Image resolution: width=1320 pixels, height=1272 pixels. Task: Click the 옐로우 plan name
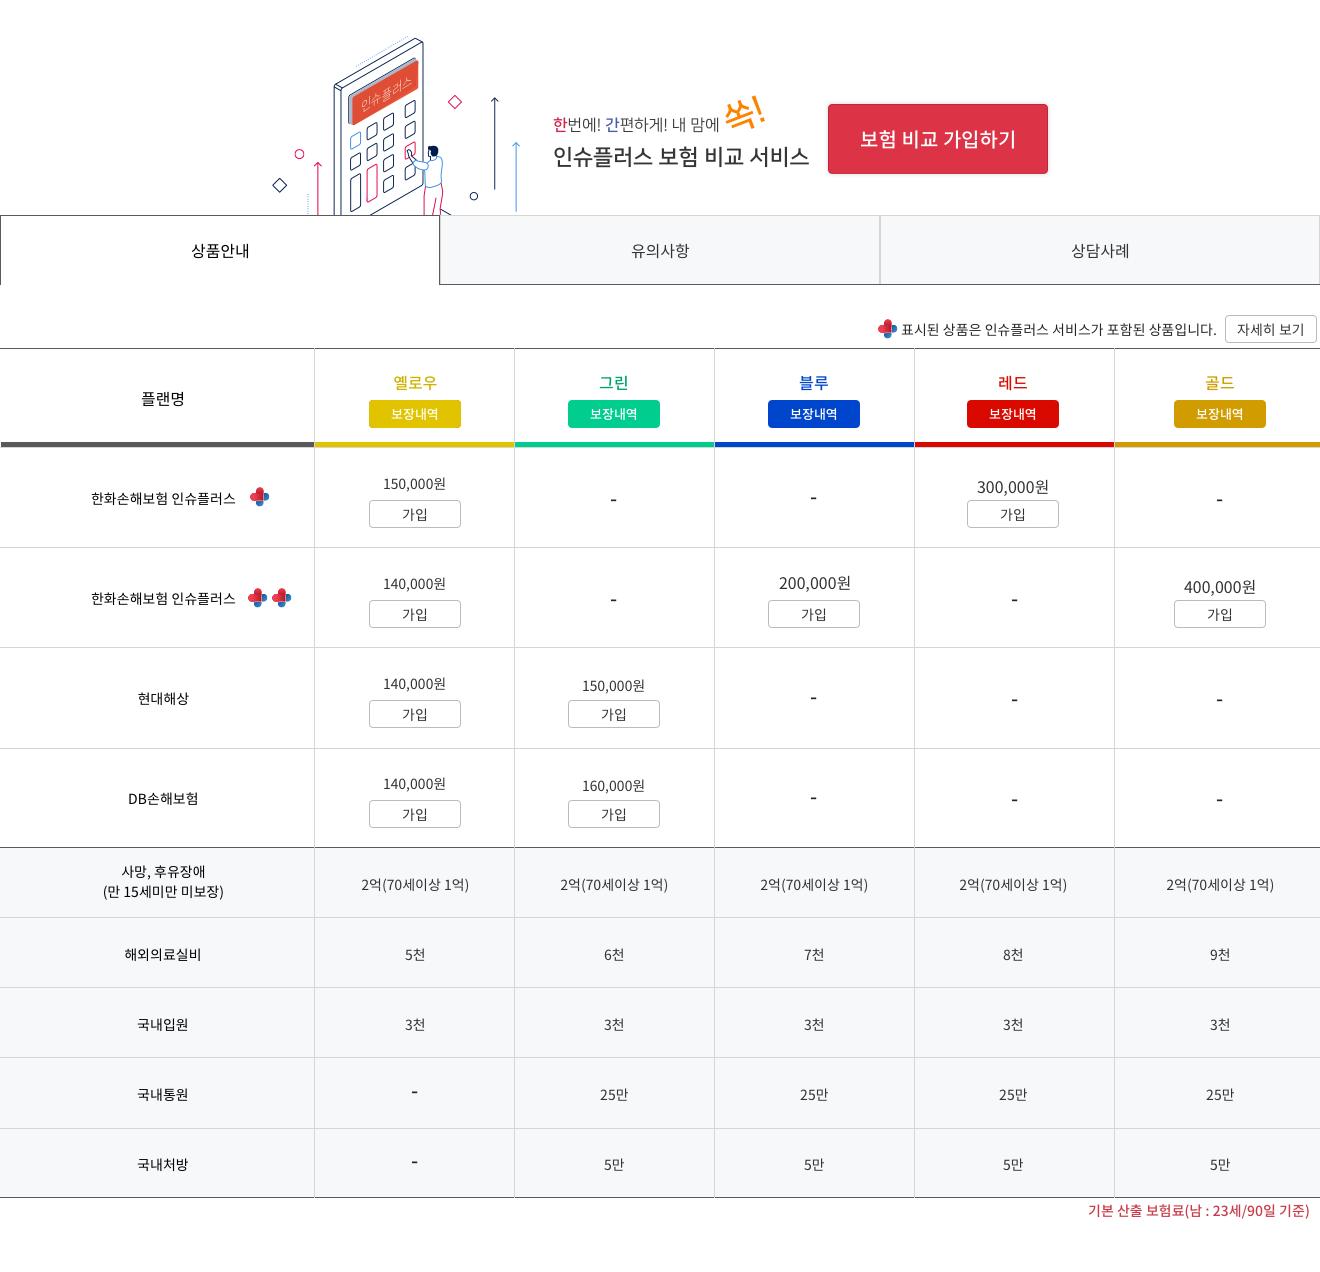[x=415, y=382]
